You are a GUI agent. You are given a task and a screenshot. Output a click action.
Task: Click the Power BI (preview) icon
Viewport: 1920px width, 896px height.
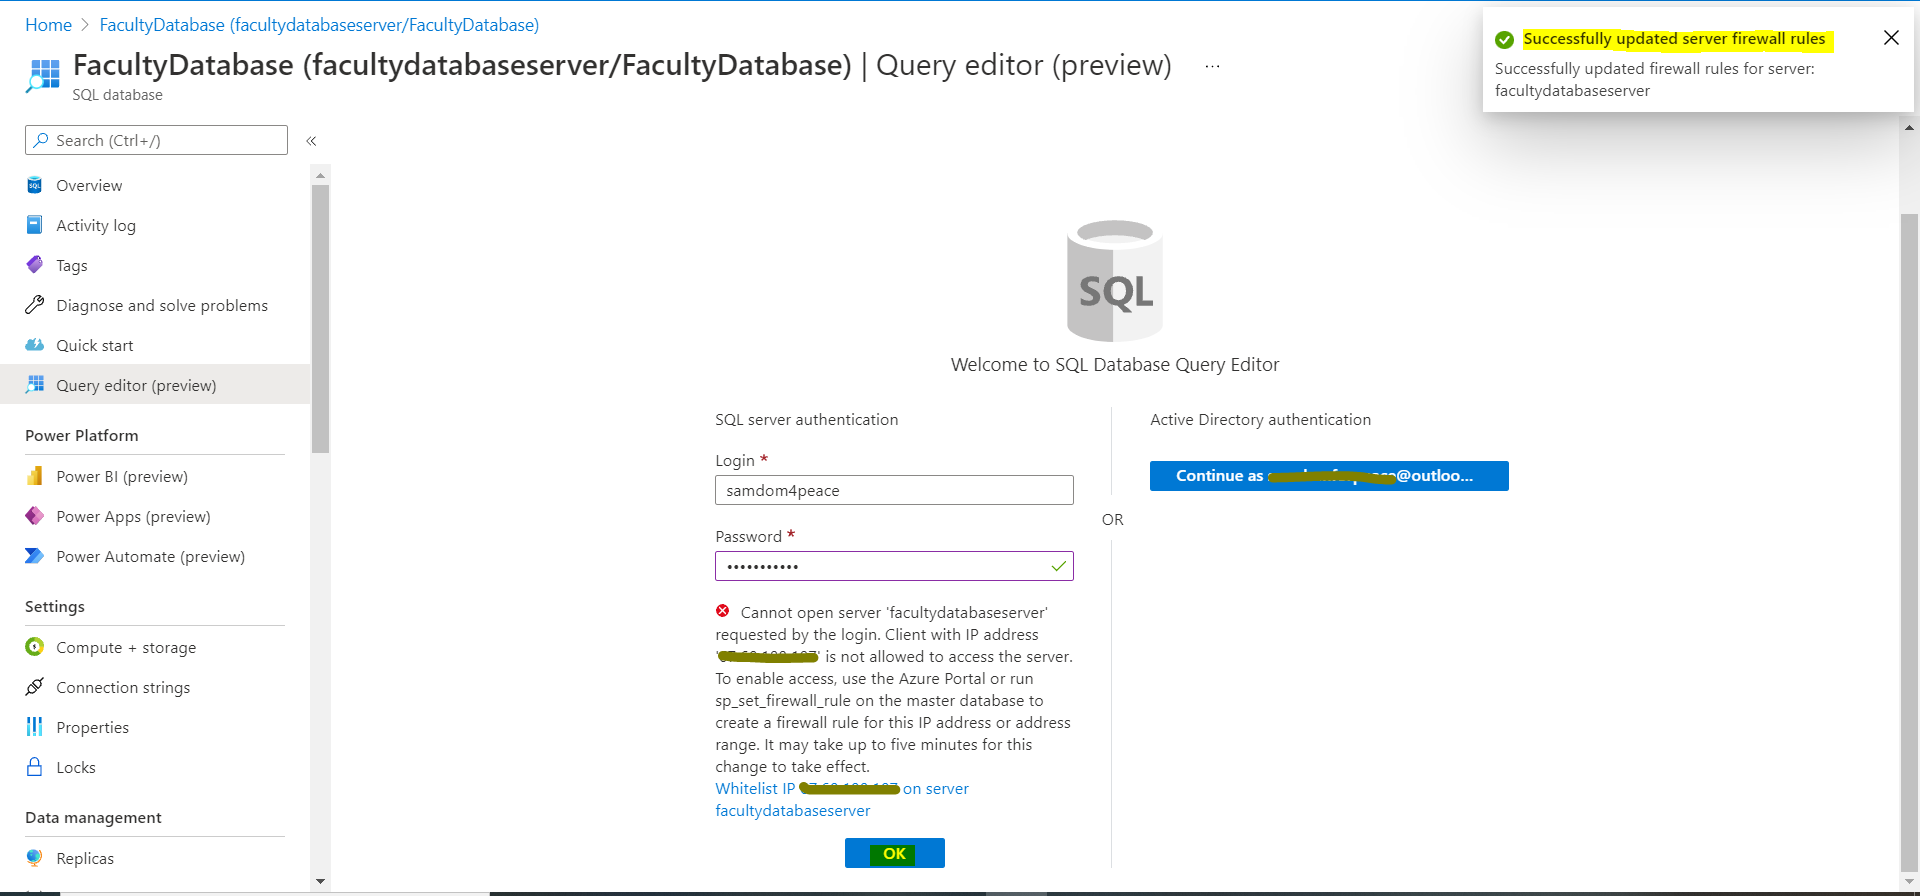(35, 476)
